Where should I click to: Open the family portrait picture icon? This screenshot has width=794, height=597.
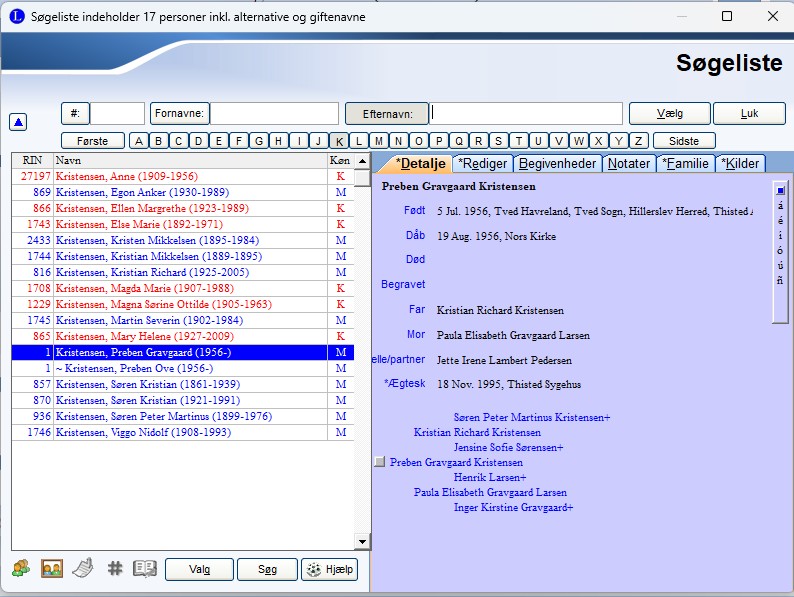52,569
